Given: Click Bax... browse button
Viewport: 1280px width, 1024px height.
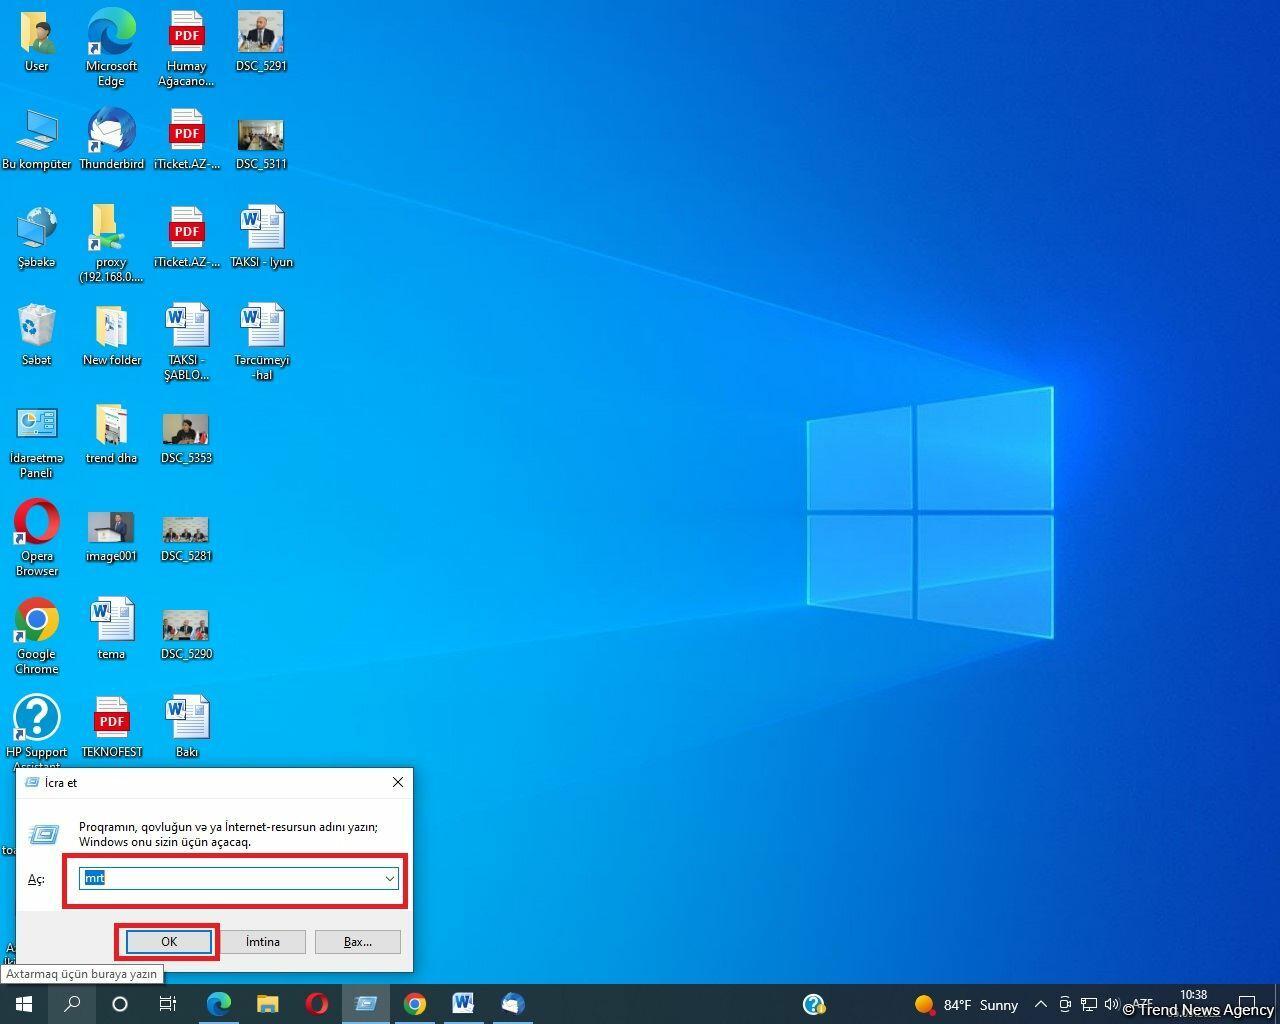Looking at the screenshot, I should (x=358, y=942).
